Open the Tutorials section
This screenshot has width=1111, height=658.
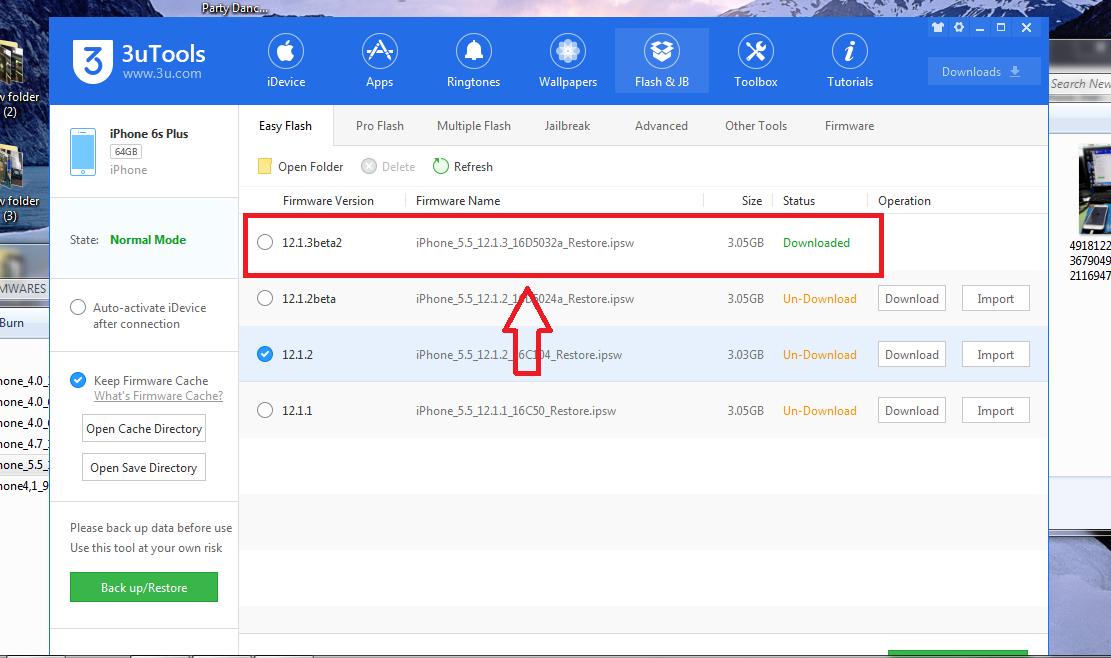point(850,61)
